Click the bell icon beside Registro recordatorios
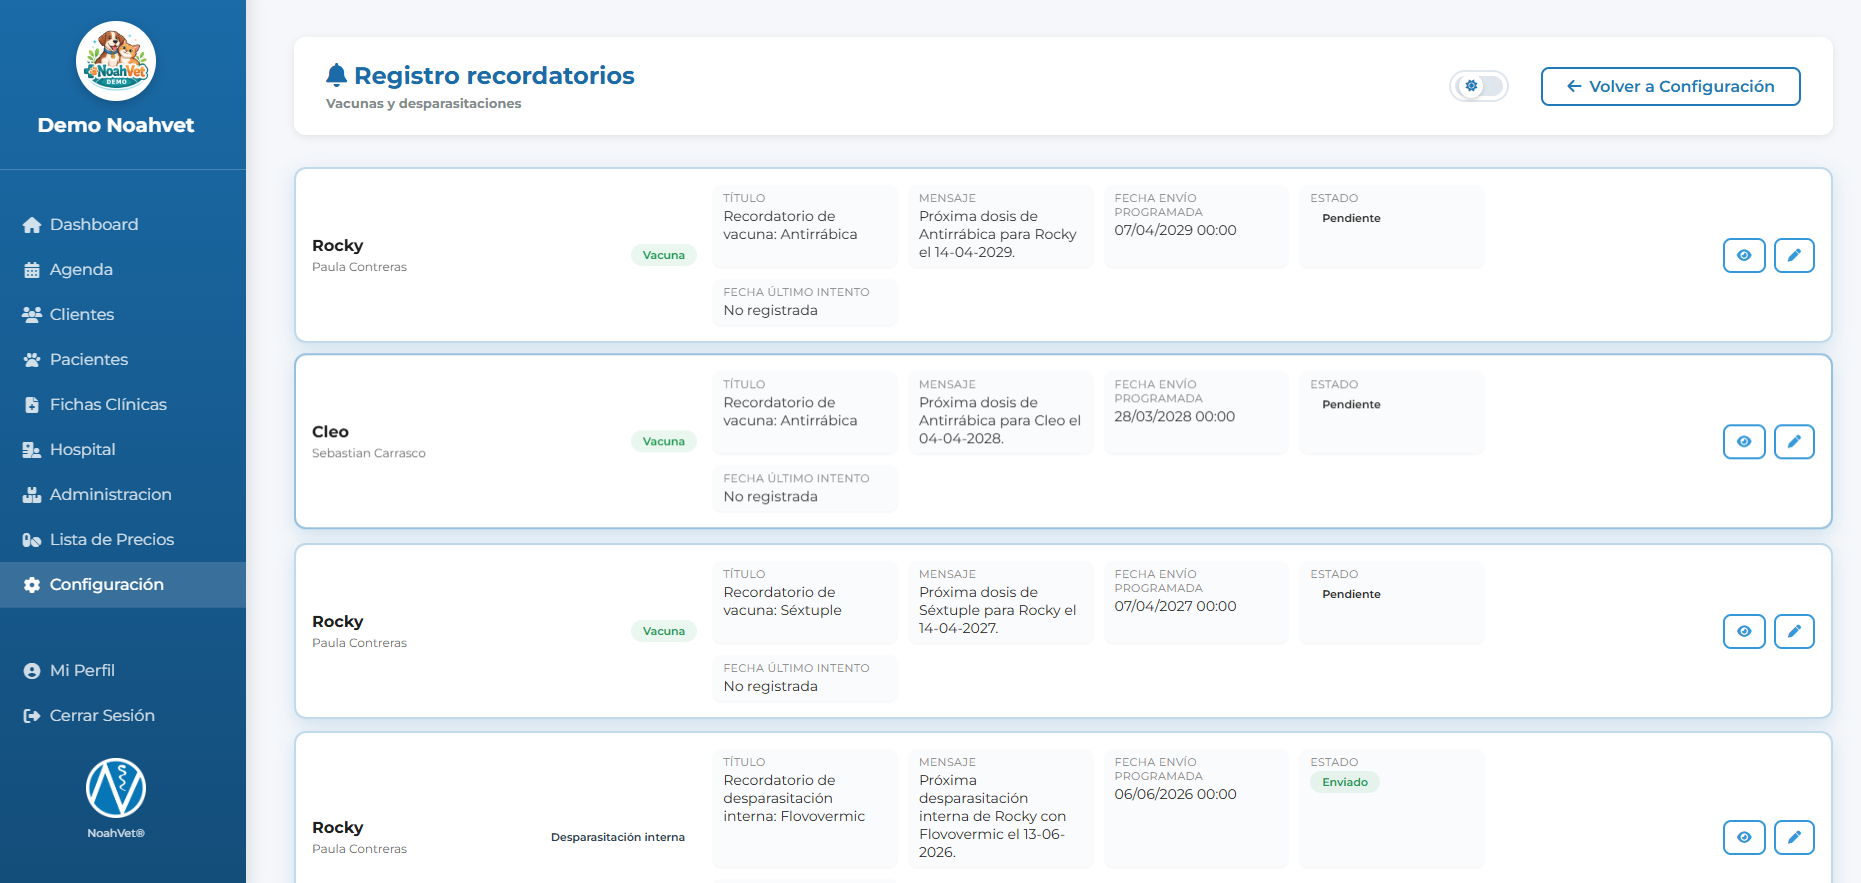The image size is (1861, 883). (x=337, y=75)
